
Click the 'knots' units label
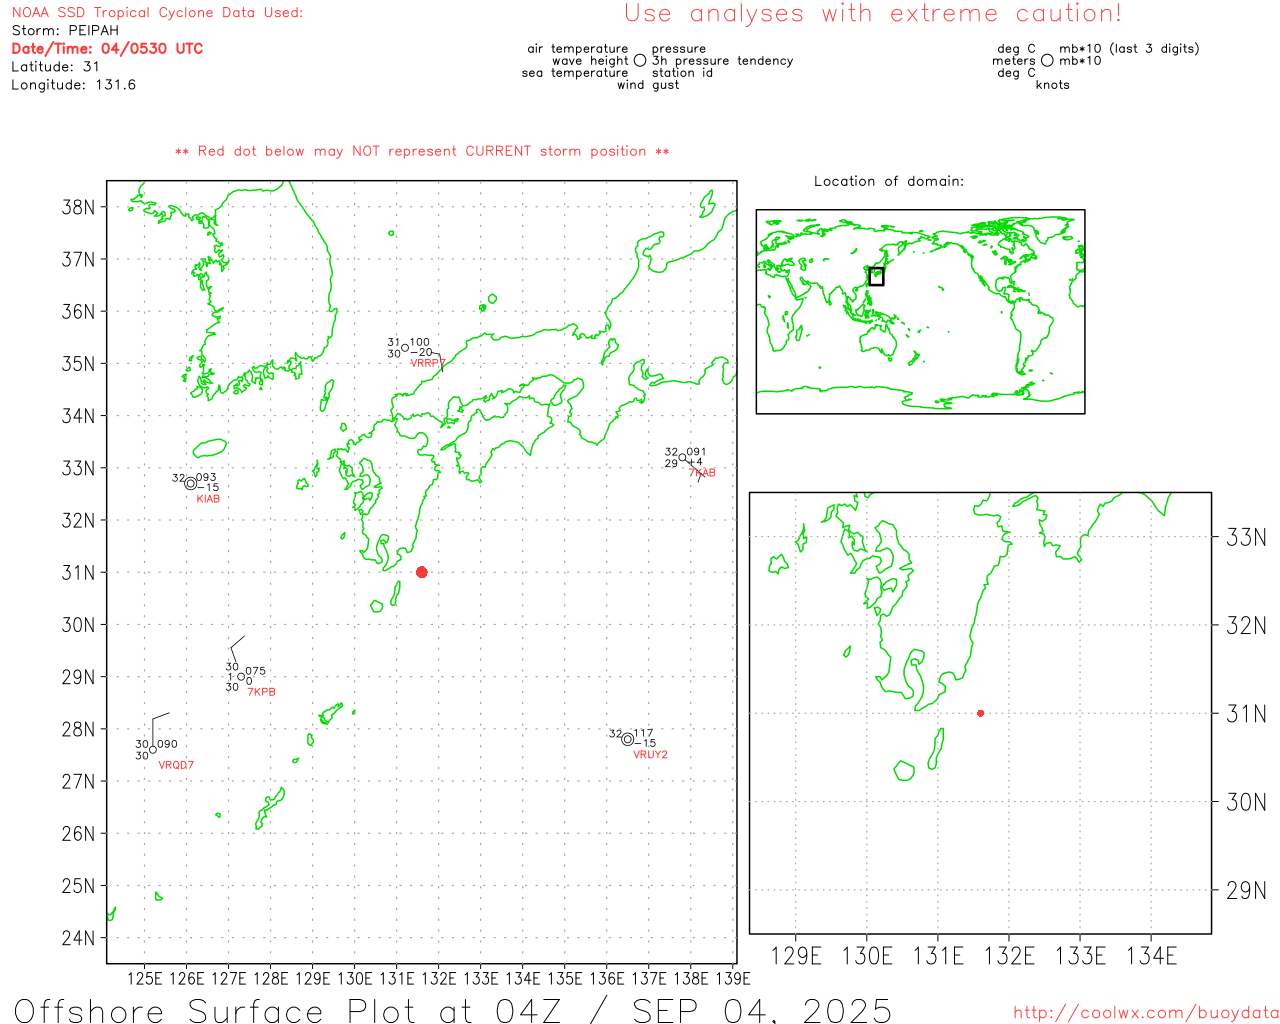pos(1053,85)
